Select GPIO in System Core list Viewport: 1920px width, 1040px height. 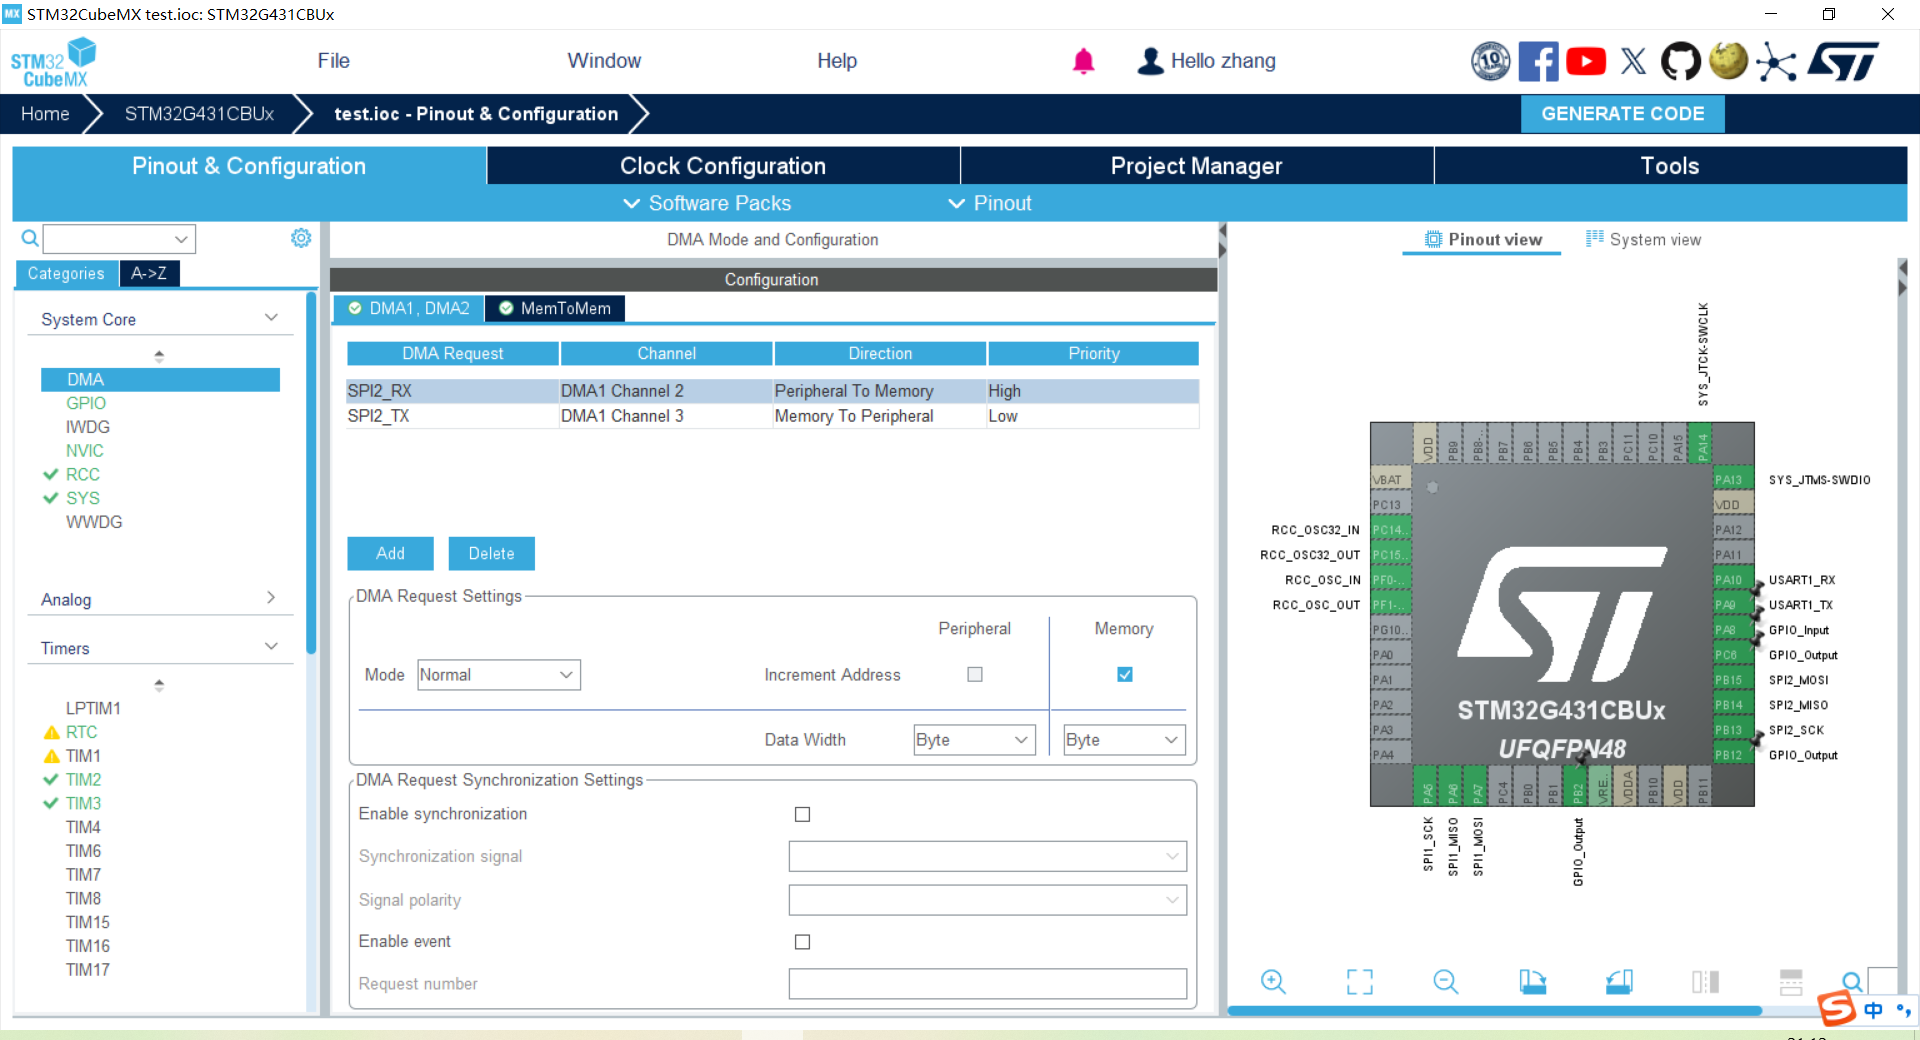86,403
